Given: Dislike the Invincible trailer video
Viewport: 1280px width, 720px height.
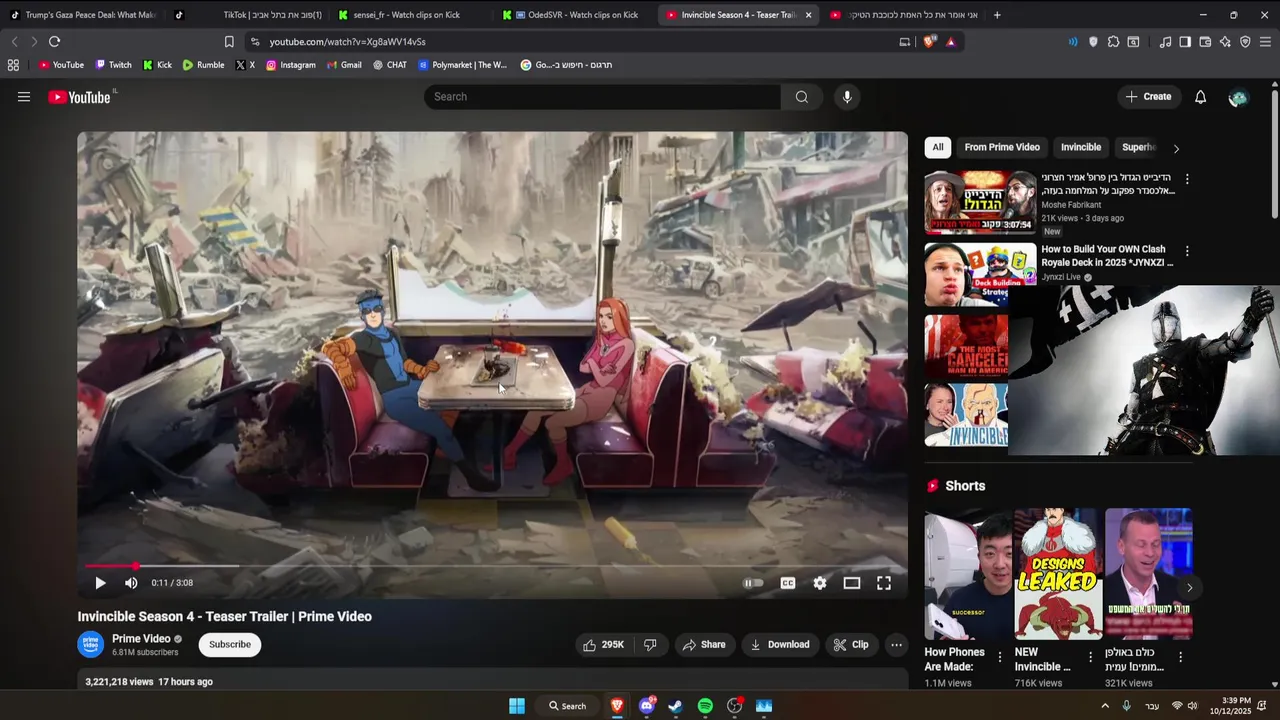Looking at the screenshot, I should click(650, 645).
